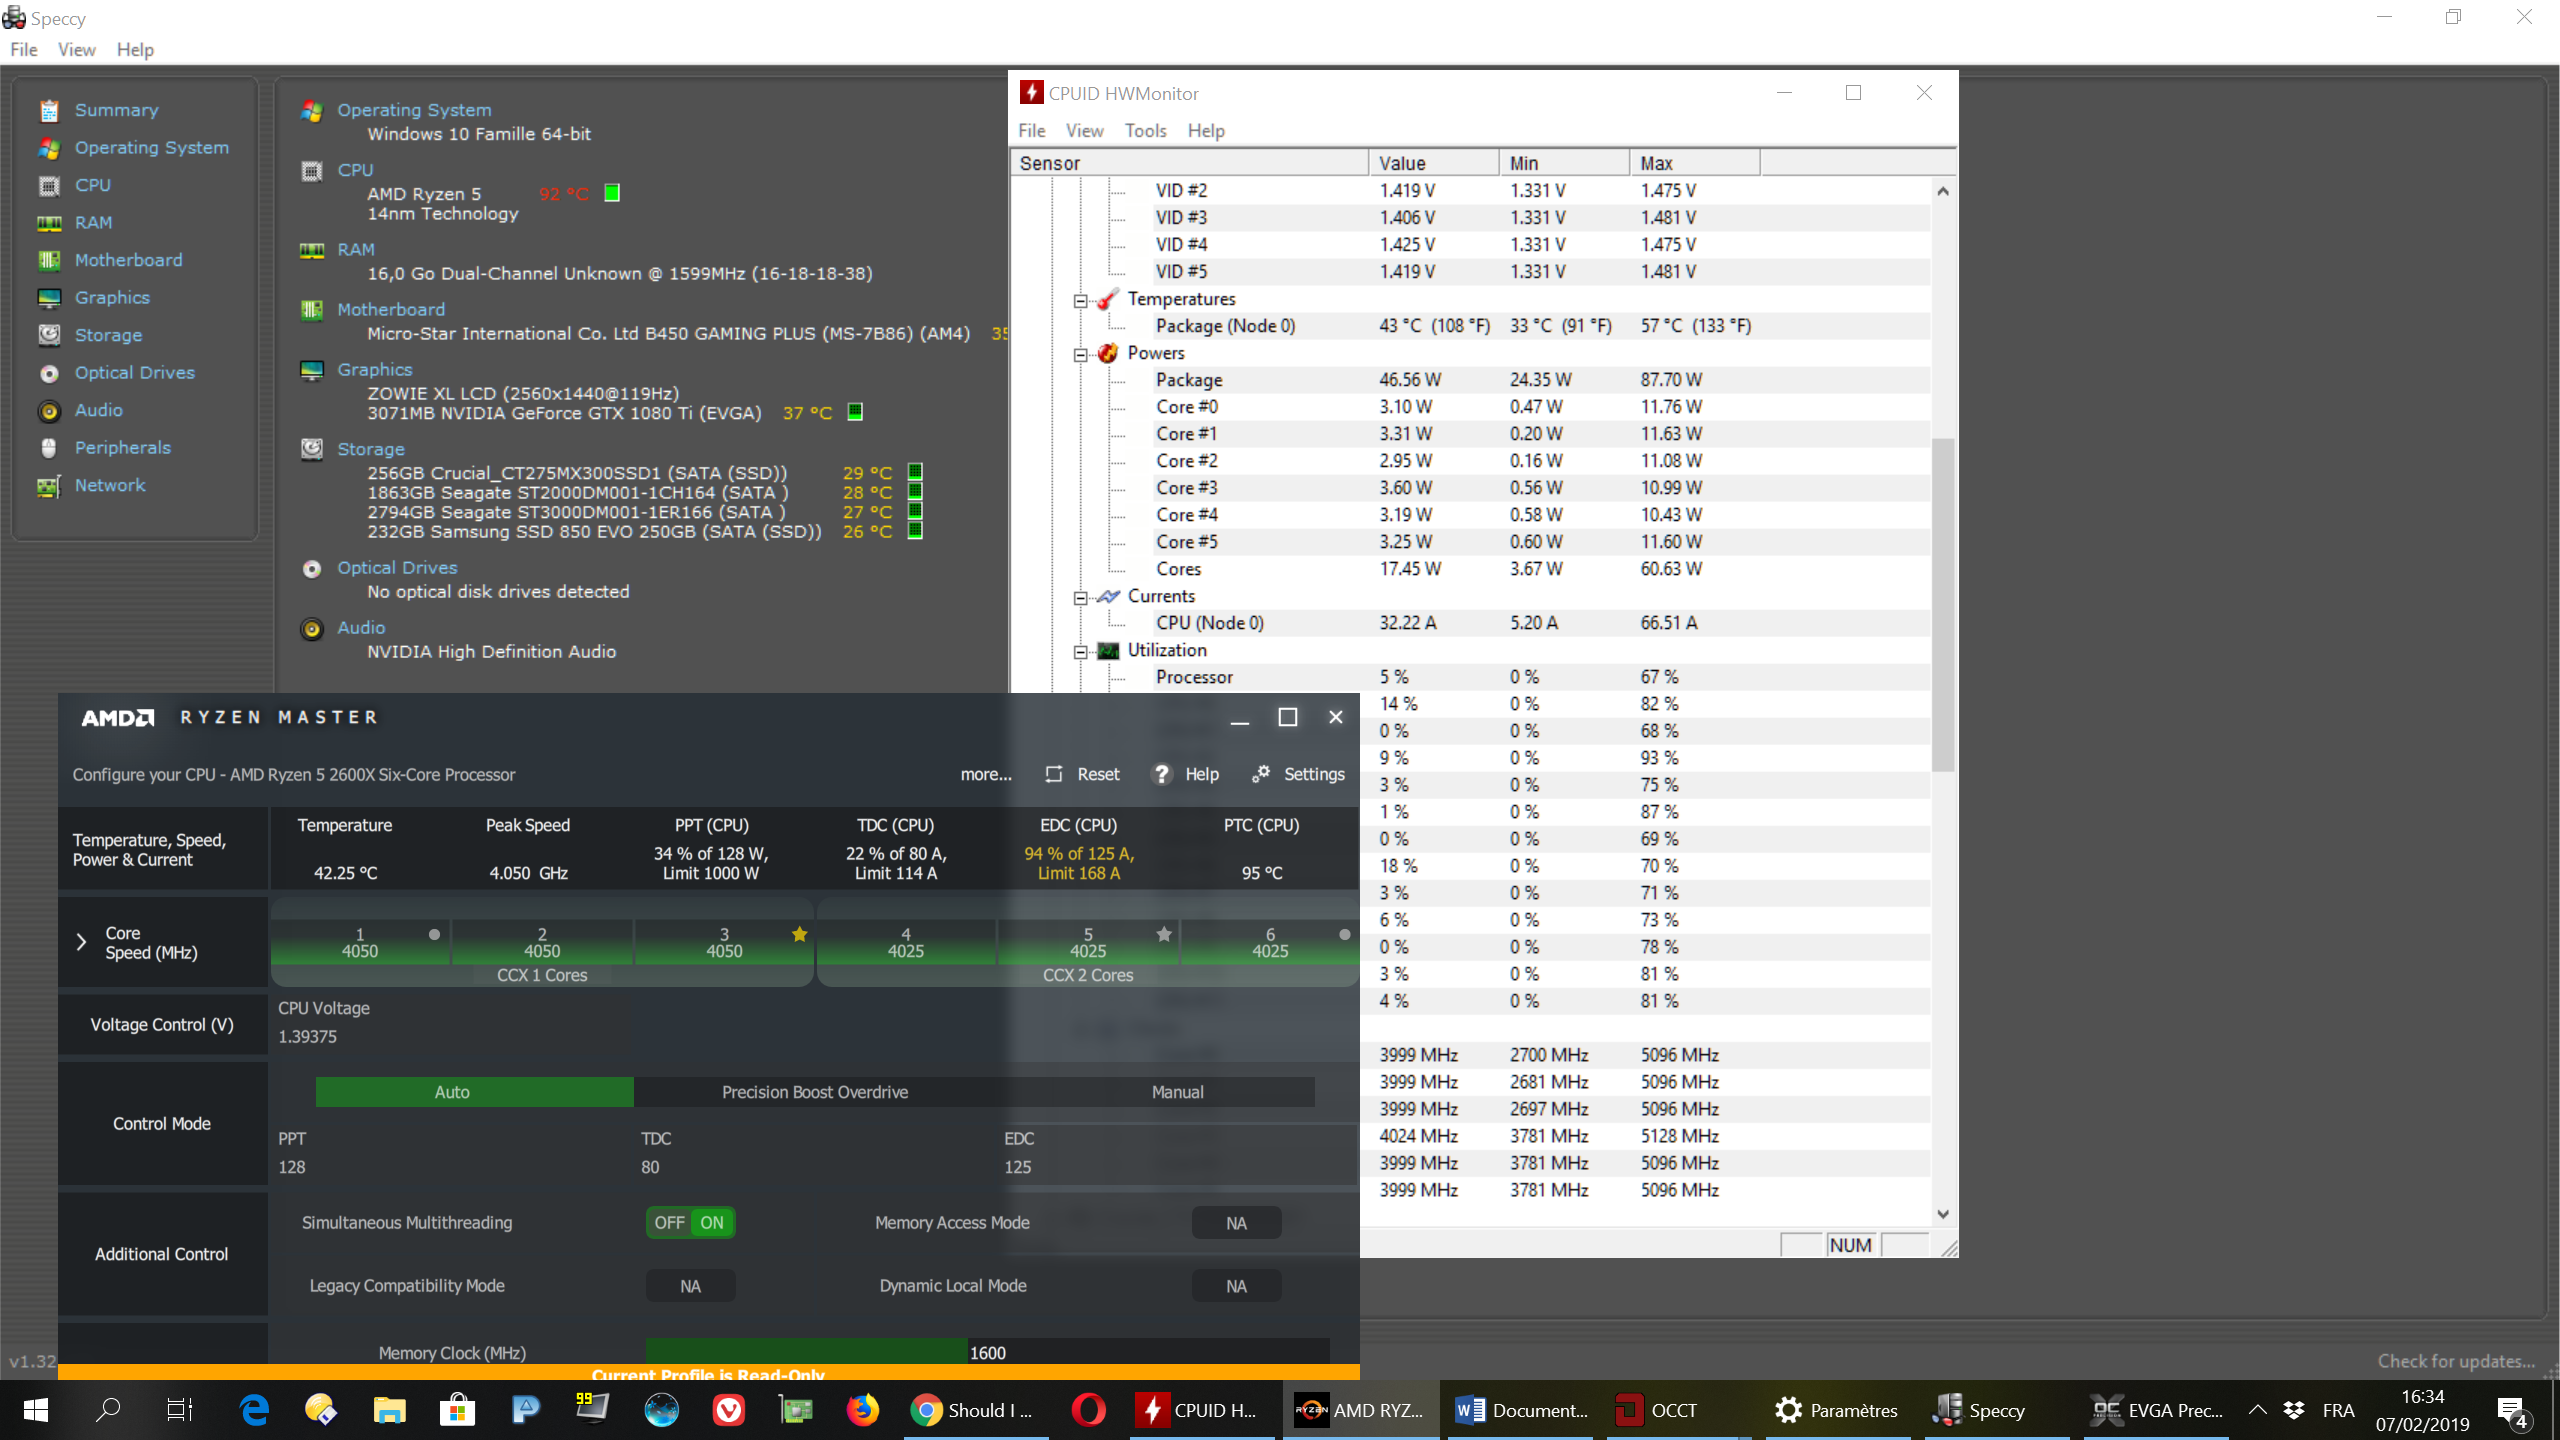
Task: Click Storage heading link in Speccy summary
Action: 371,450
